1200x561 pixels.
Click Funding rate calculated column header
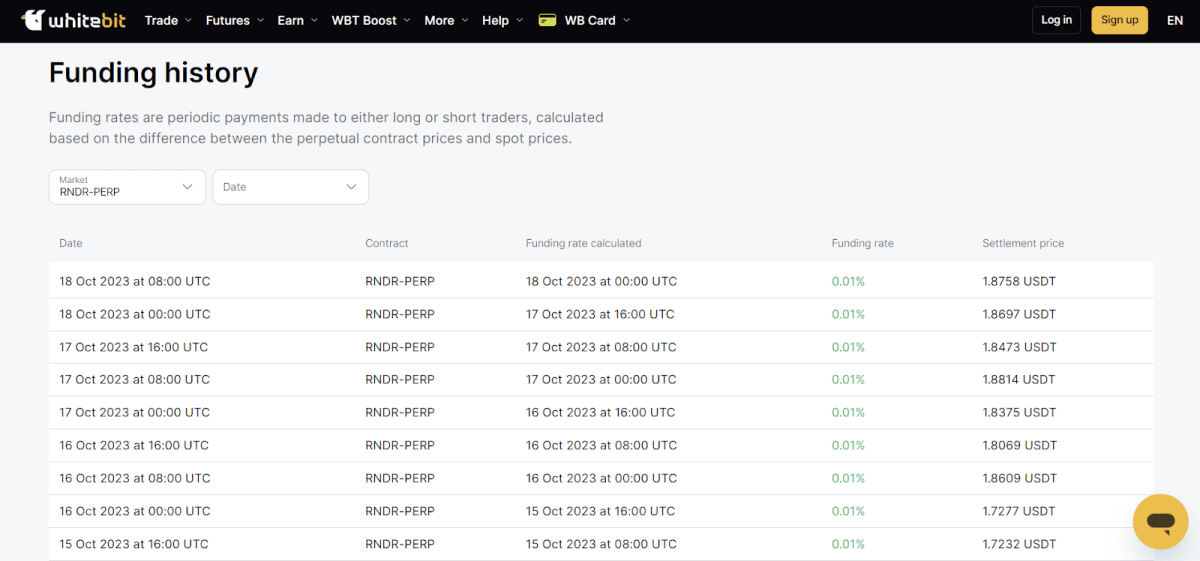tap(584, 243)
